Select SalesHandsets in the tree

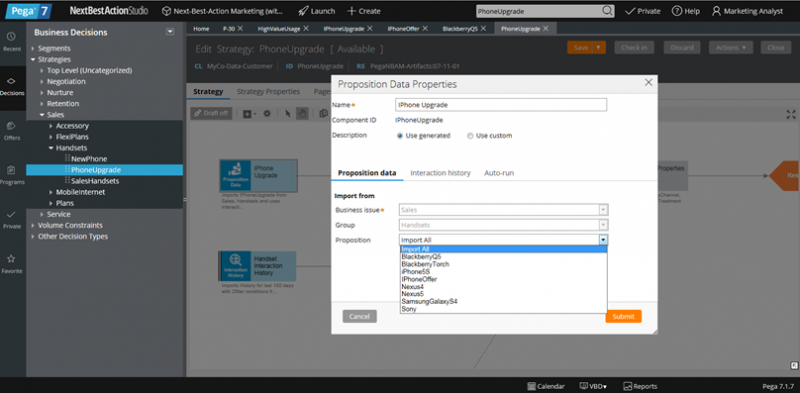pos(95,181)
